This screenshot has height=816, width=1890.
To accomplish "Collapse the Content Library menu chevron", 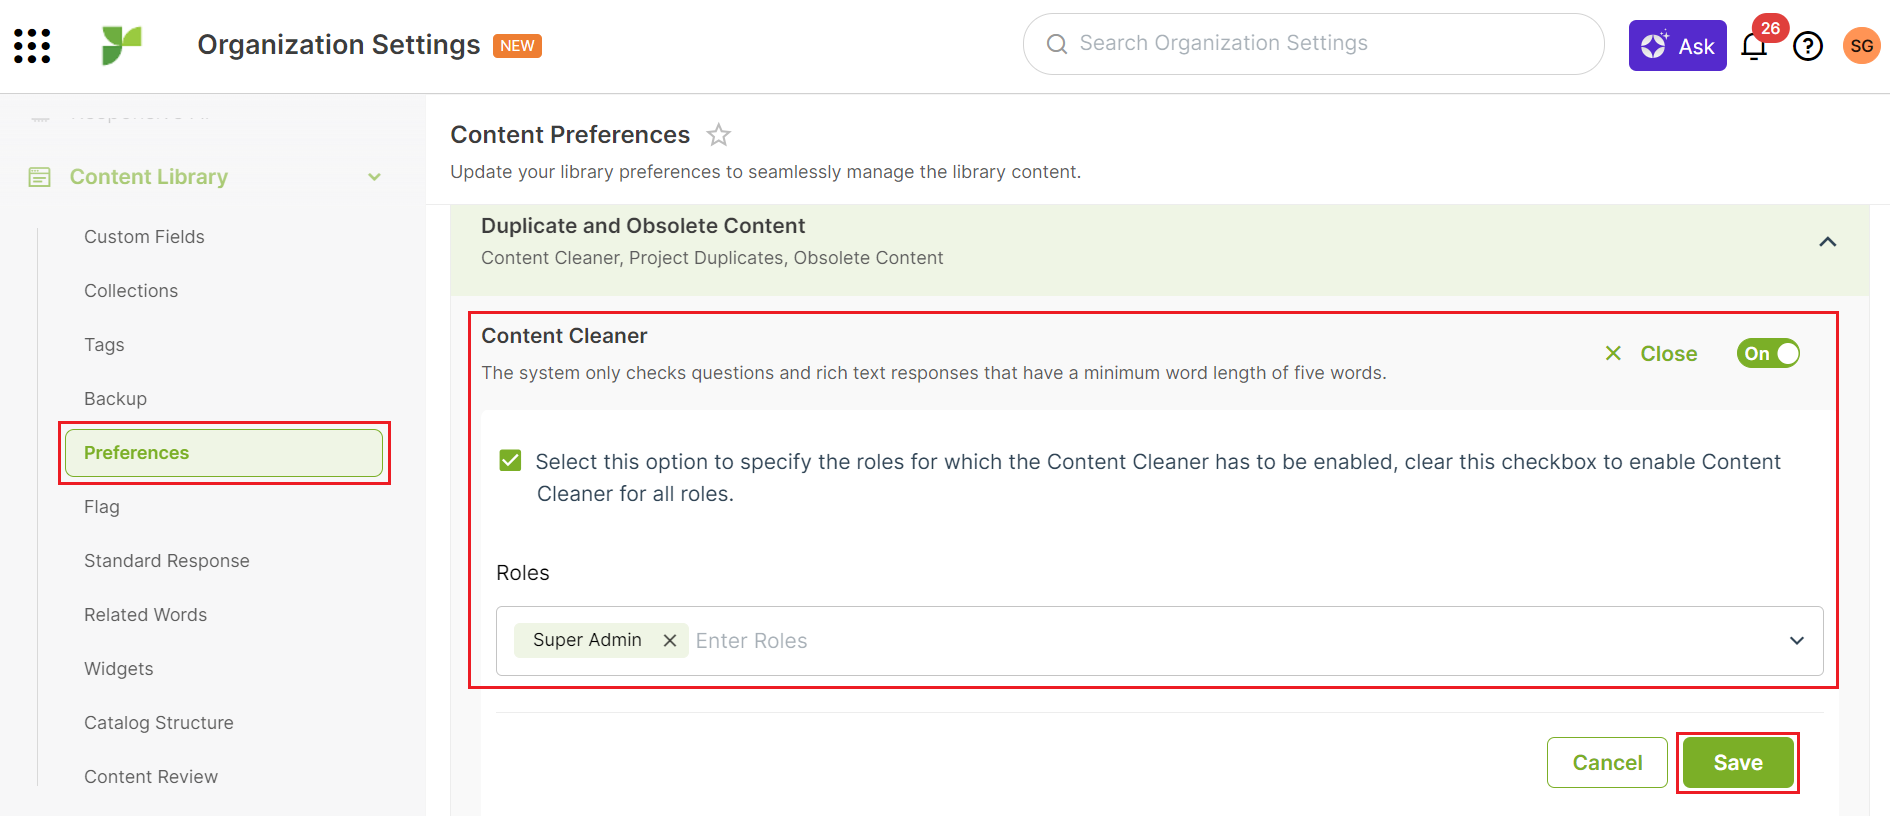I will tap(374, 177).
